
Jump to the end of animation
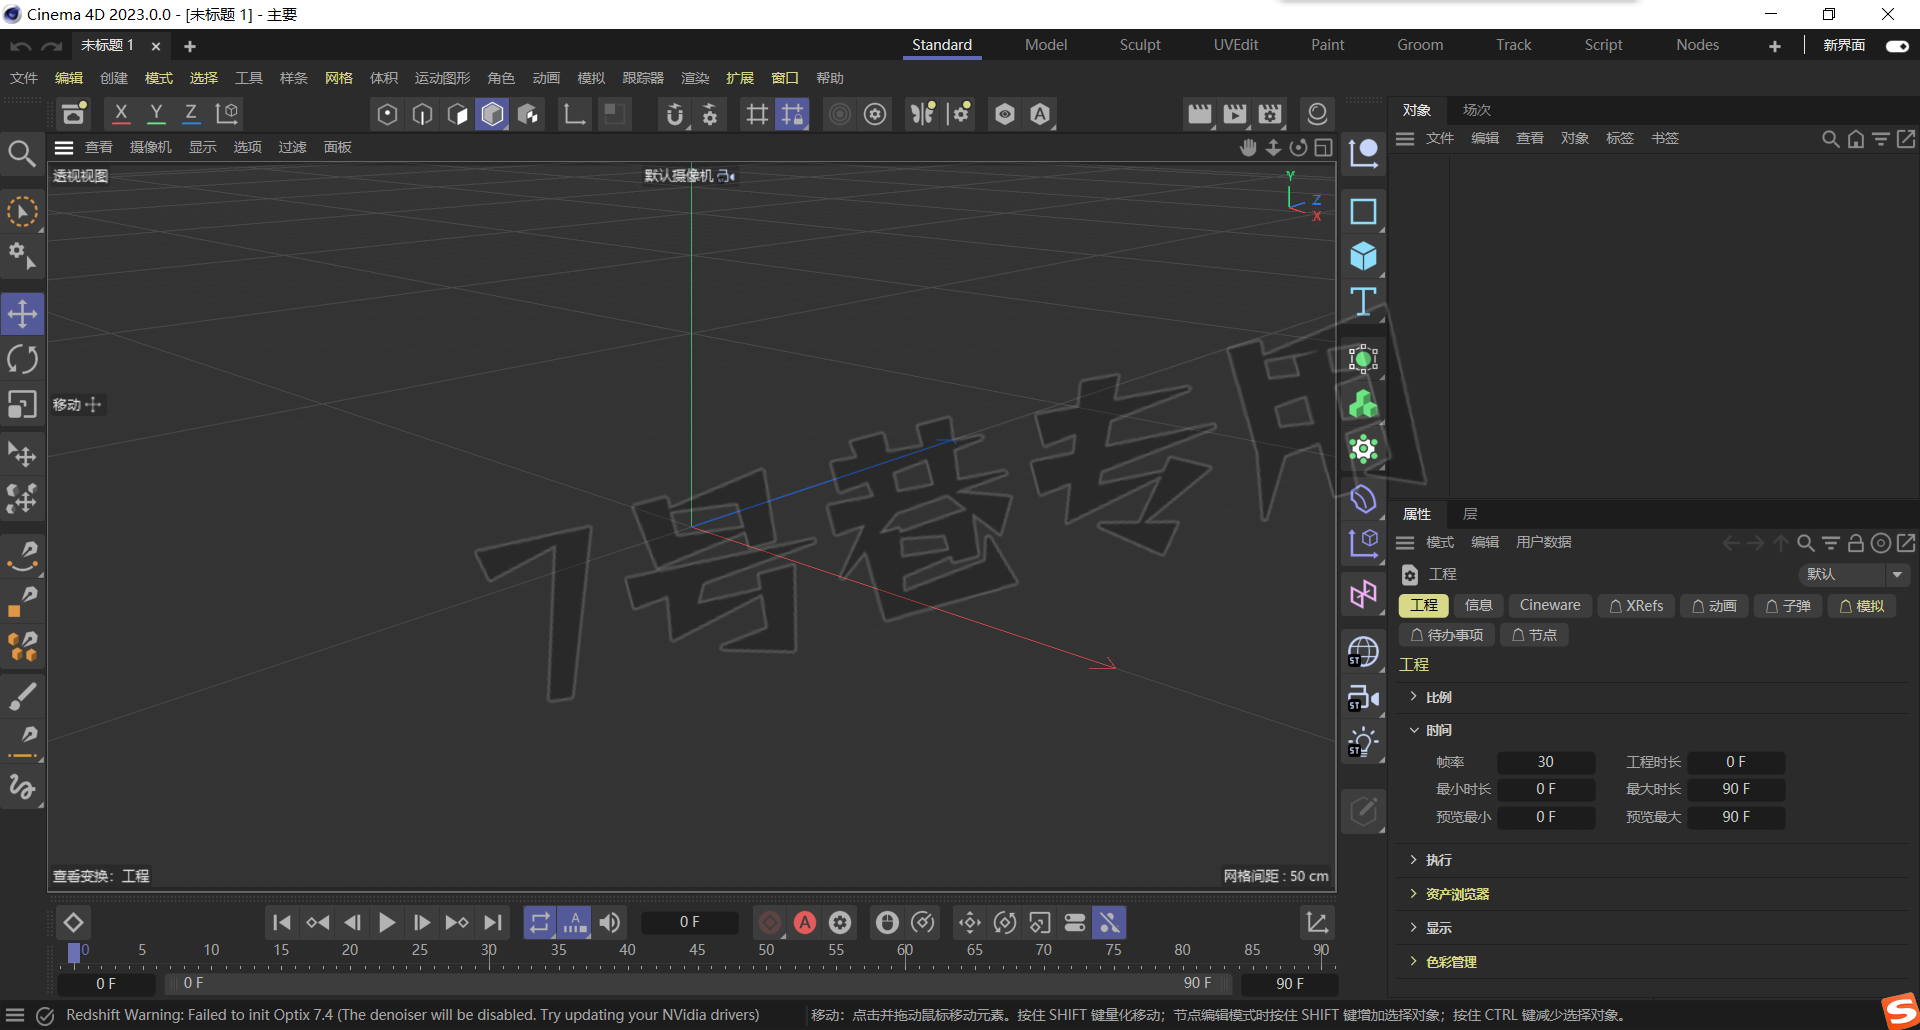(492, 922)
